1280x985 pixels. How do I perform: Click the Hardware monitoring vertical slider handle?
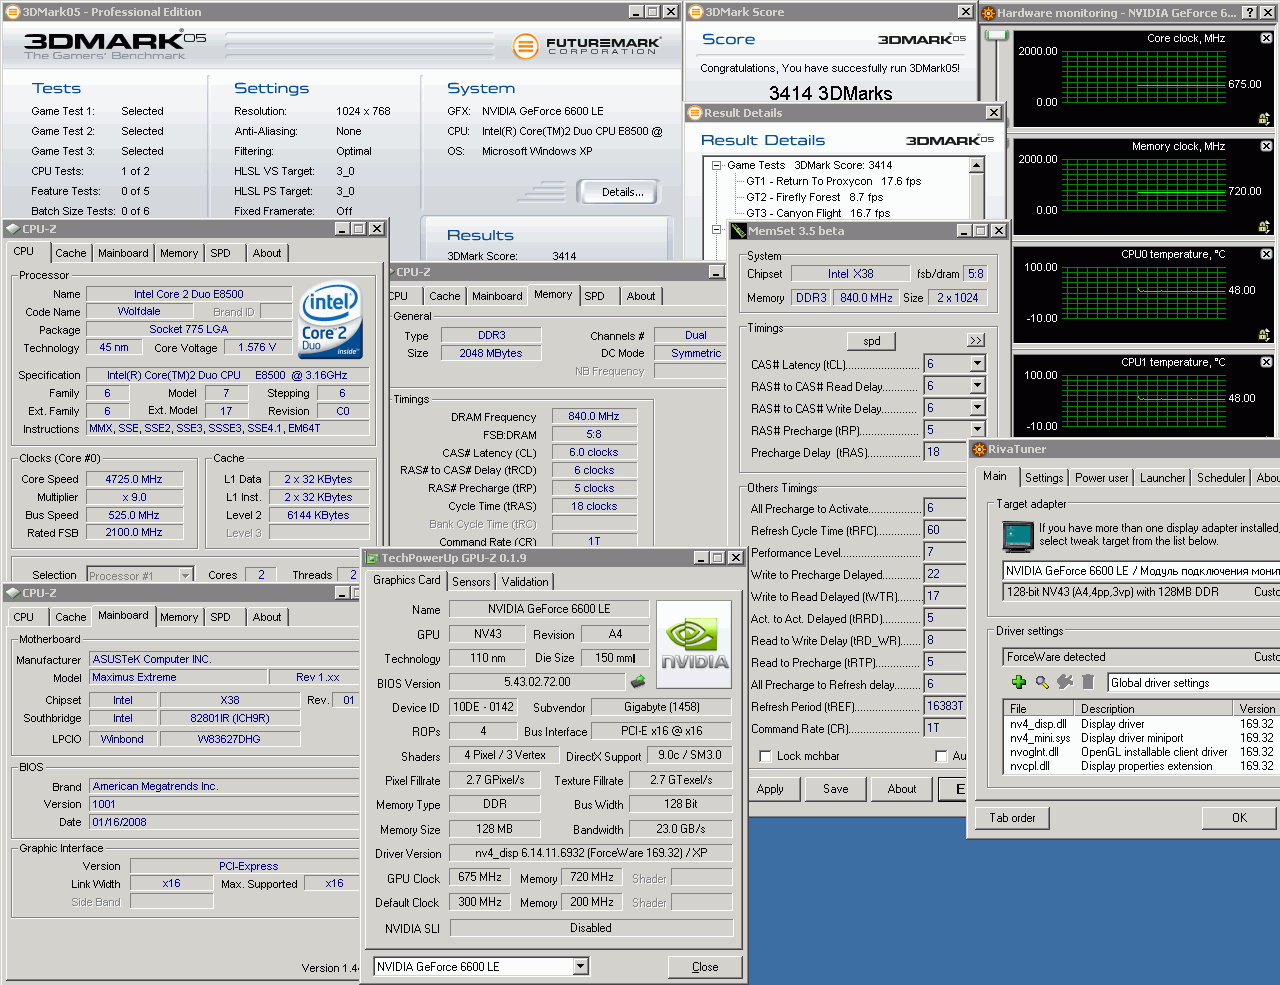pyautogui.click(x=997, y=35)
